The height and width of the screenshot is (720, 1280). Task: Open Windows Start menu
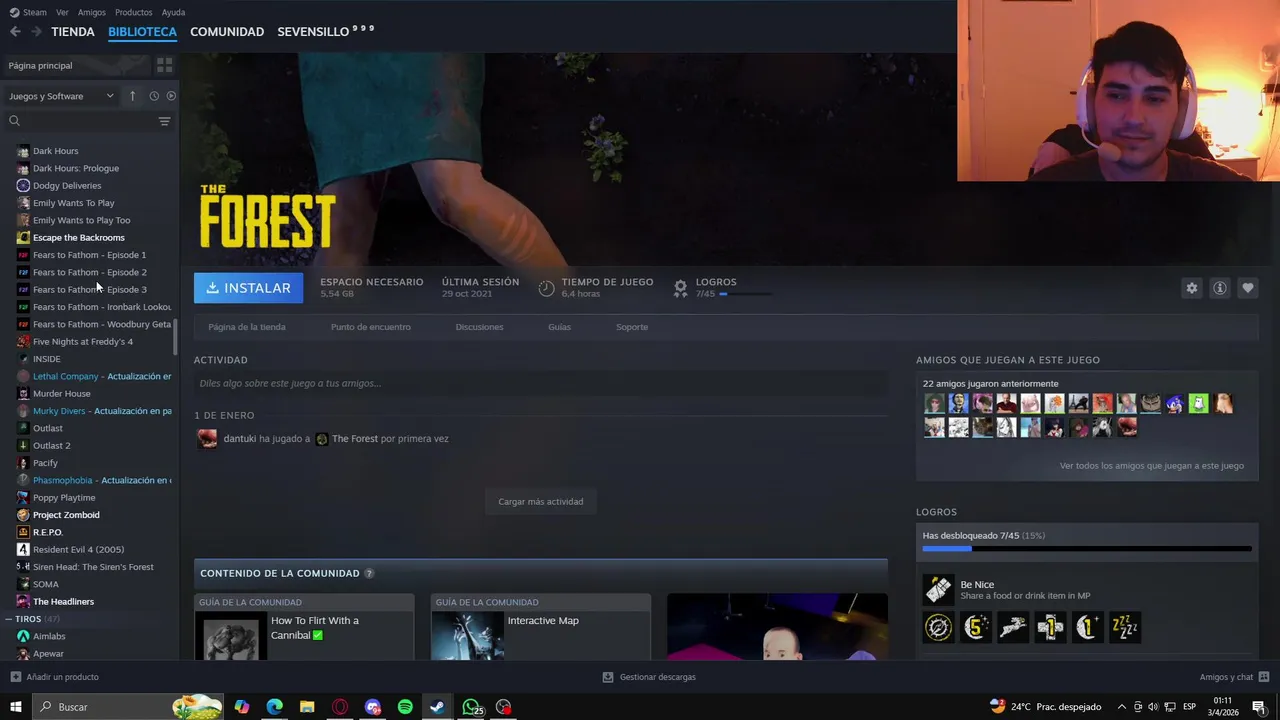(15, 707)
